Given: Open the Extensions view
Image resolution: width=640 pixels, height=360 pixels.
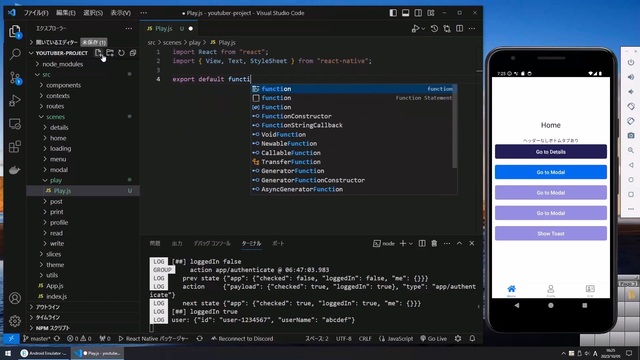Looking at the screenshot, I should point(15,147).
